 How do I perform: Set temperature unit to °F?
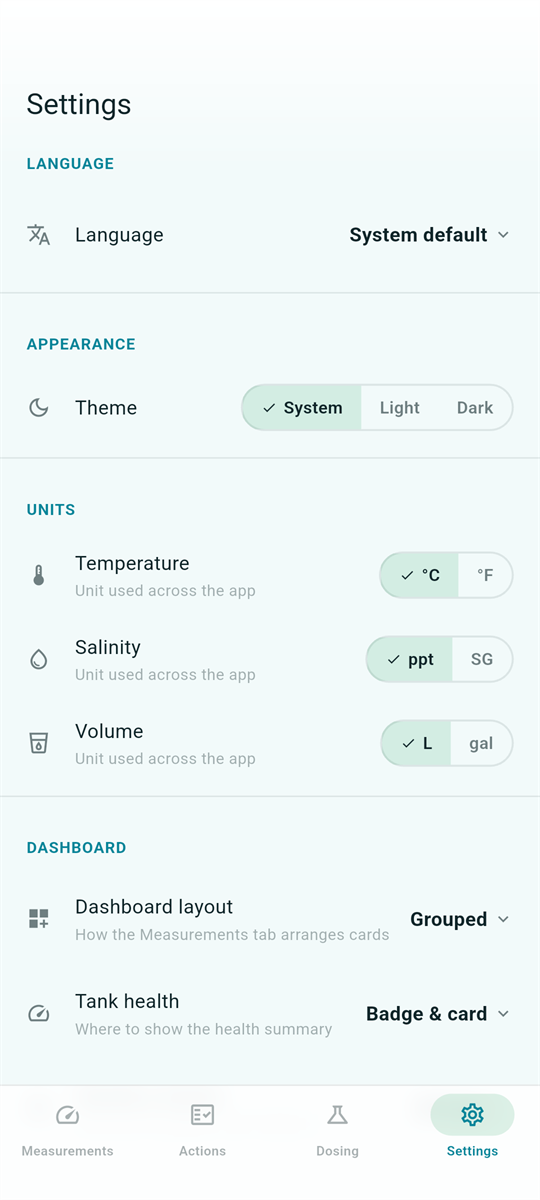(485, 576)
